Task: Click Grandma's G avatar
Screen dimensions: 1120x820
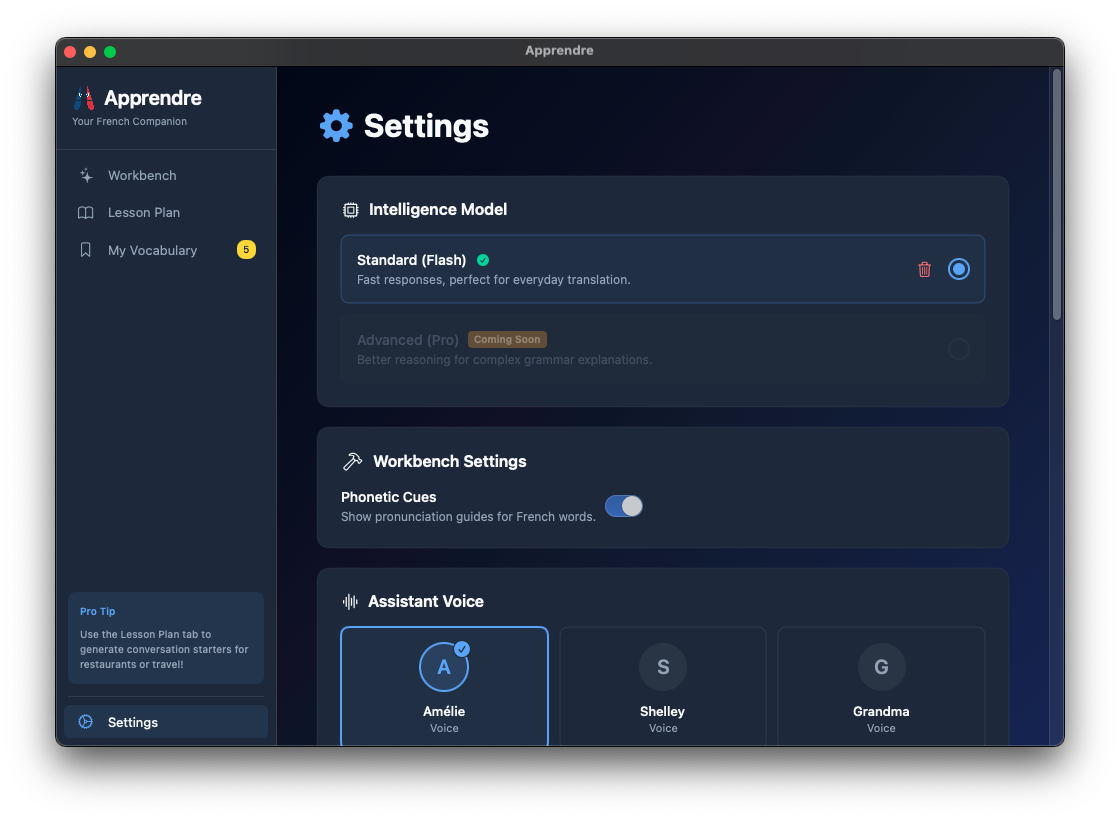Action: (881, 666)
